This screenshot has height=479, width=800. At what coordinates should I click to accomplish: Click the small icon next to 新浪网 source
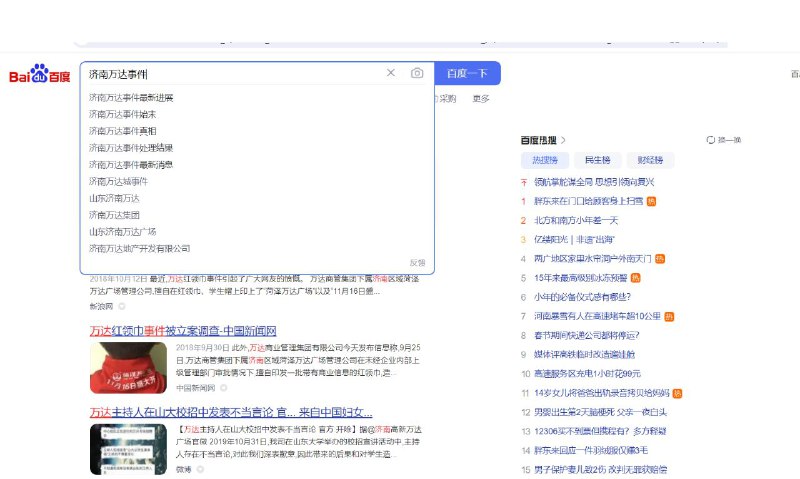pyautogui.click(x=121, y=307)
